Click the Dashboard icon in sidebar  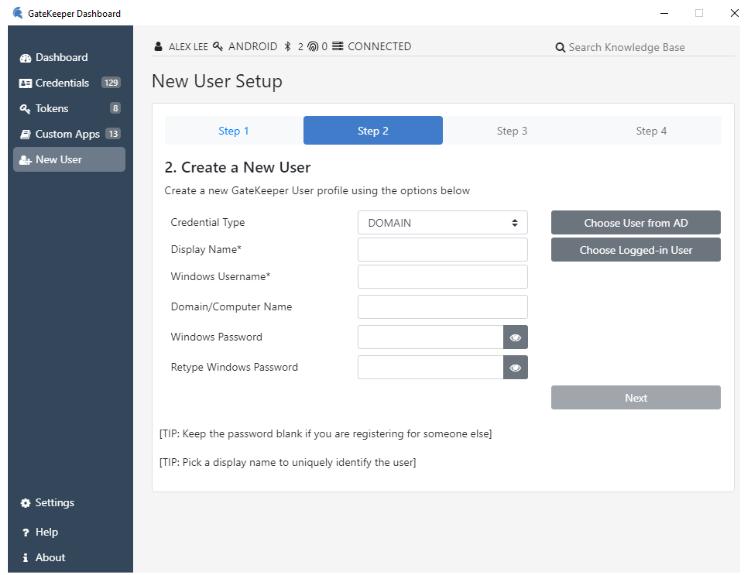(x=26, y=58)
